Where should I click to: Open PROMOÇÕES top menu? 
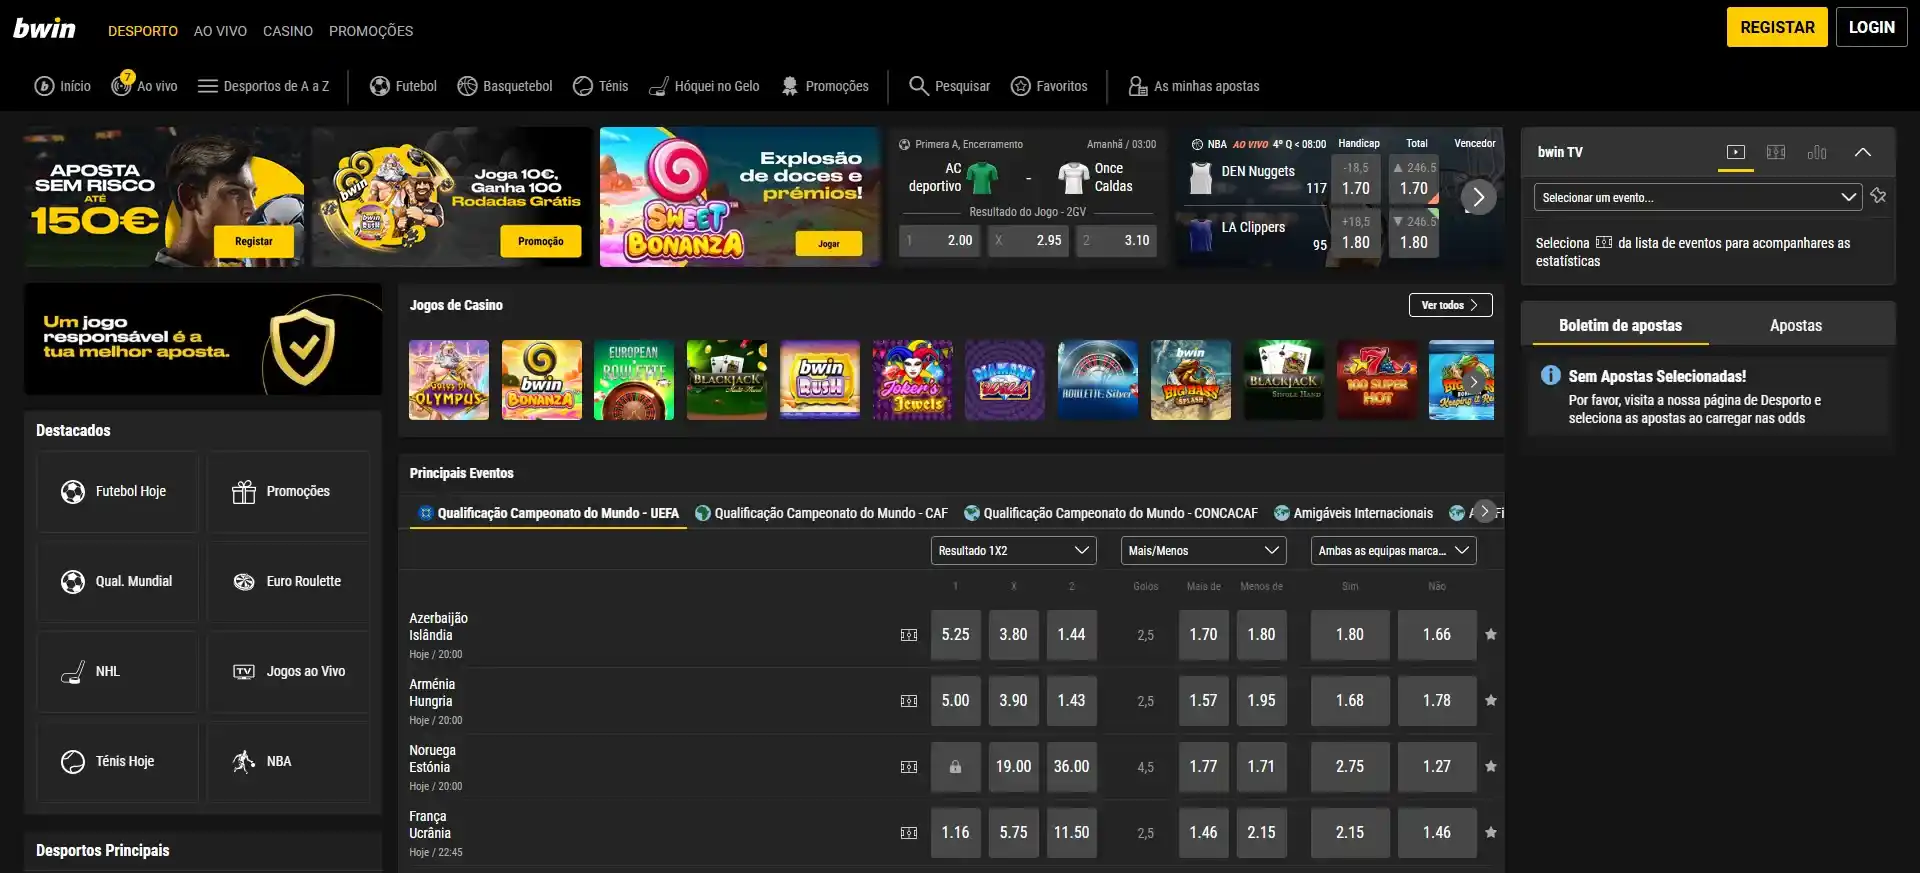coord(371,31)
